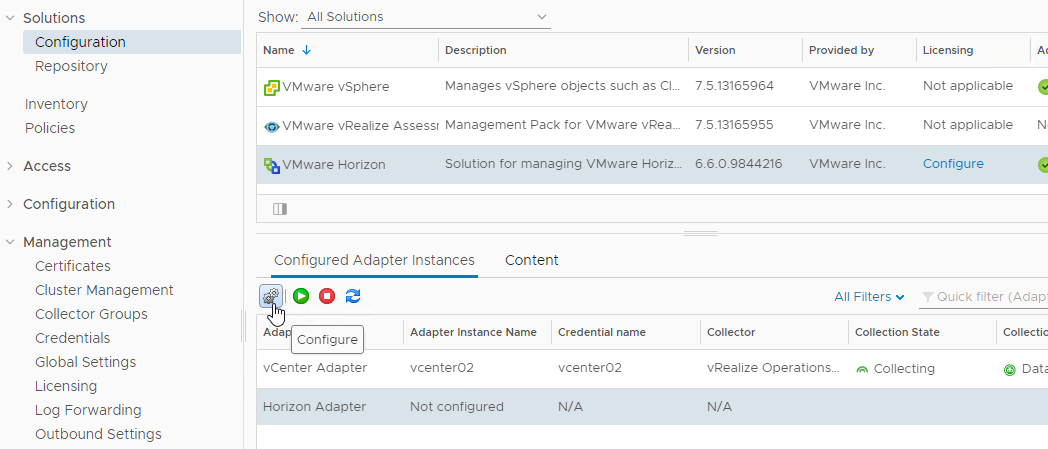The height and width of the screenshot is (449, 1048).
Task: Open the column chooser icon below solutions table
Action: [280, 209]
